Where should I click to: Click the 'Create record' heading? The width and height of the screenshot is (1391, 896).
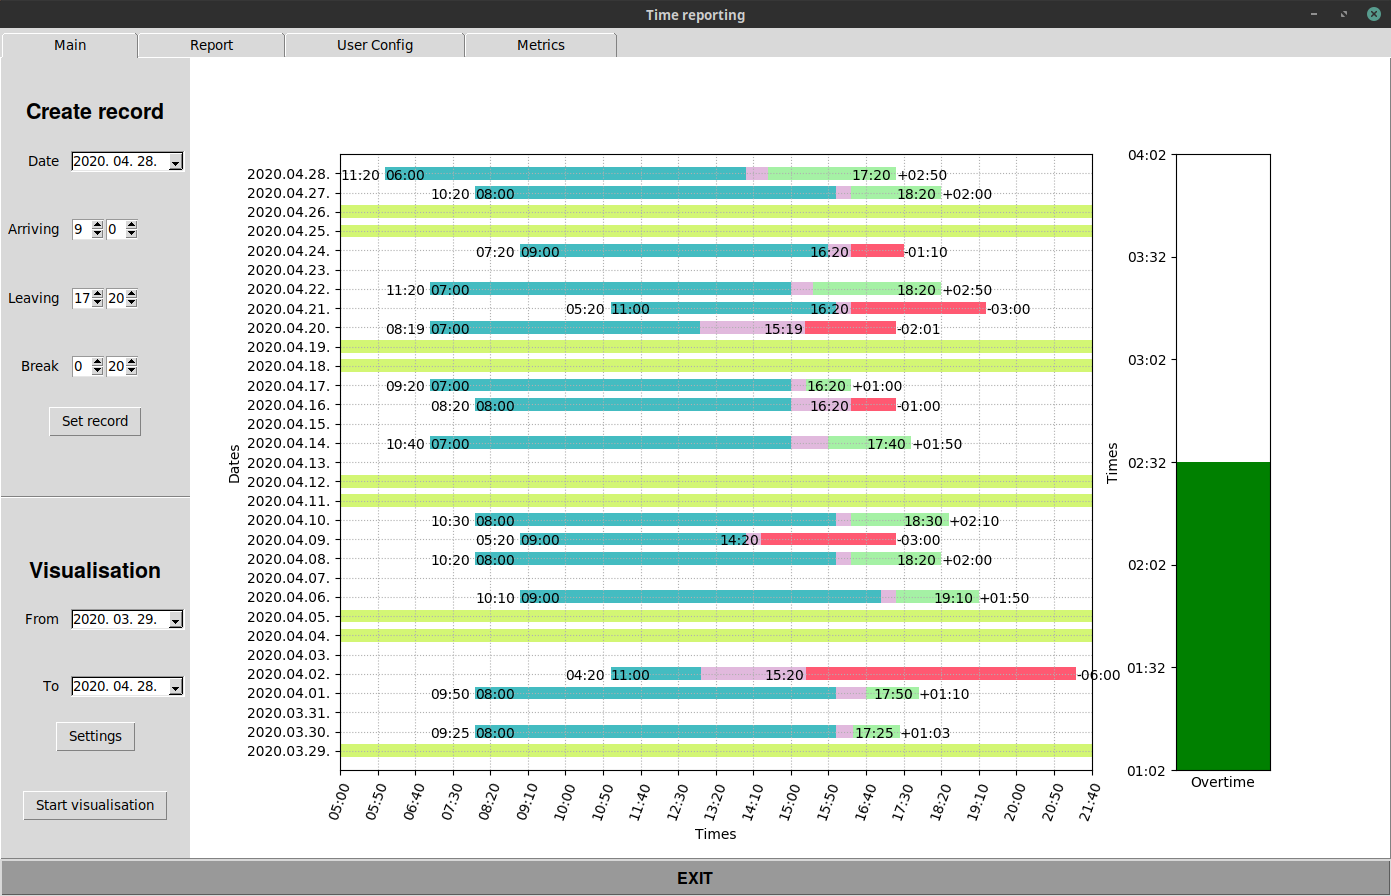pos(95,112)
